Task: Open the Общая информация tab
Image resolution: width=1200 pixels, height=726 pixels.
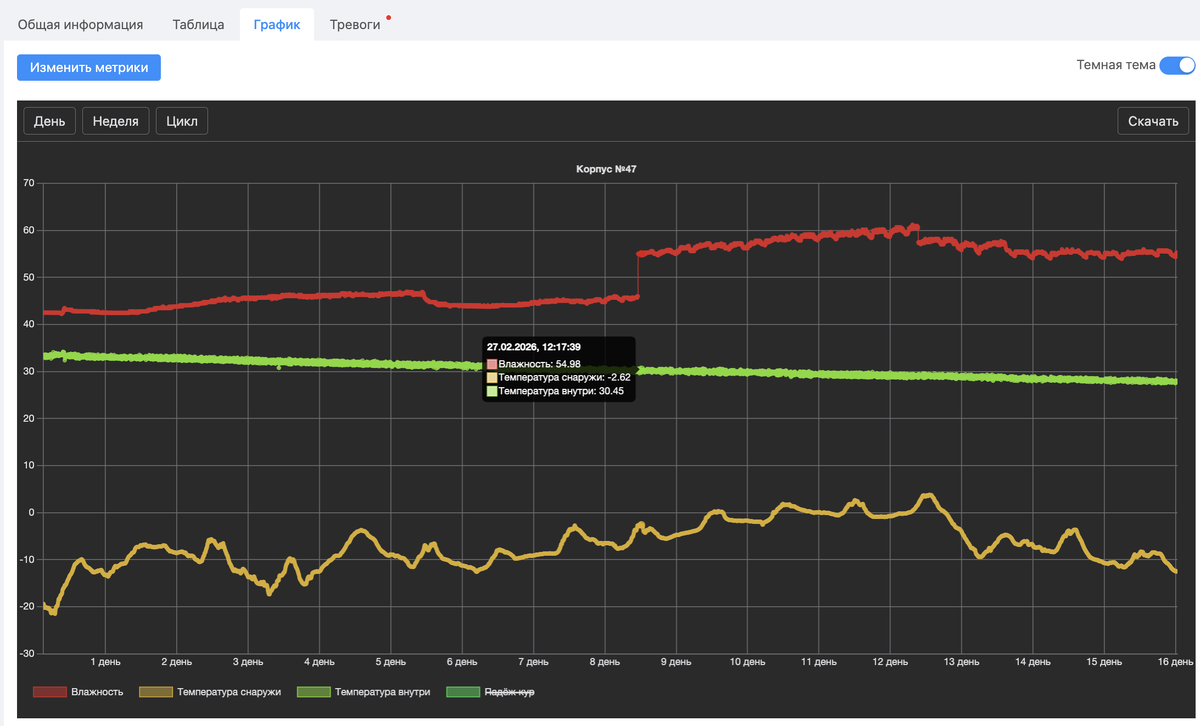Action: pos(80,24)
